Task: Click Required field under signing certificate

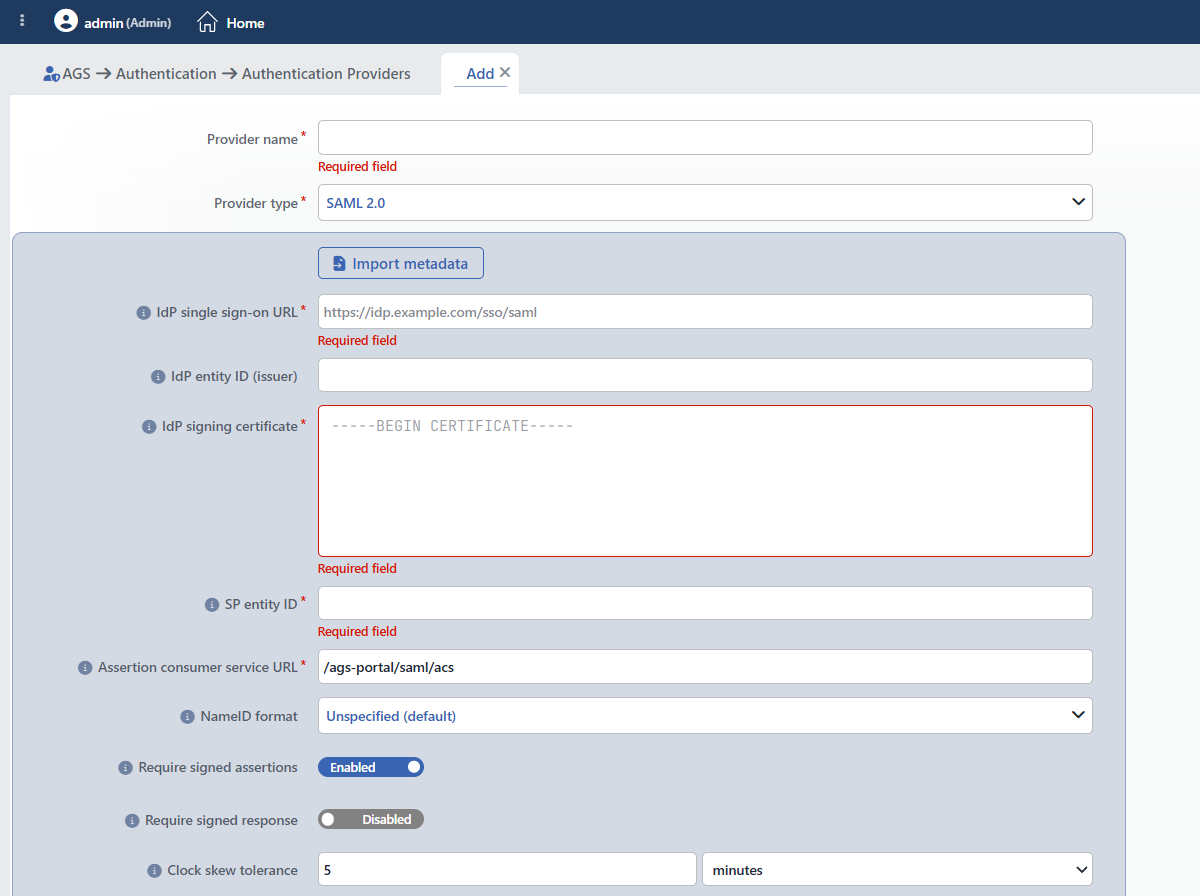Action: click(x=357, y=569)
